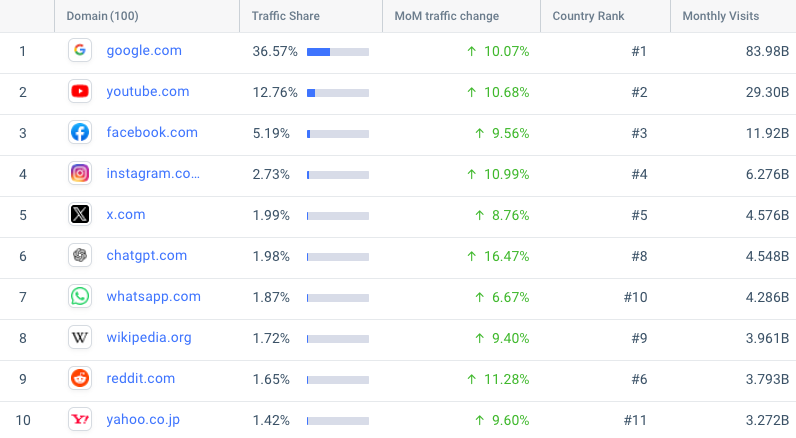Open the wikipedia.org domain link
Viewport: 796px width, 438px height.
[x=149, y=338]
